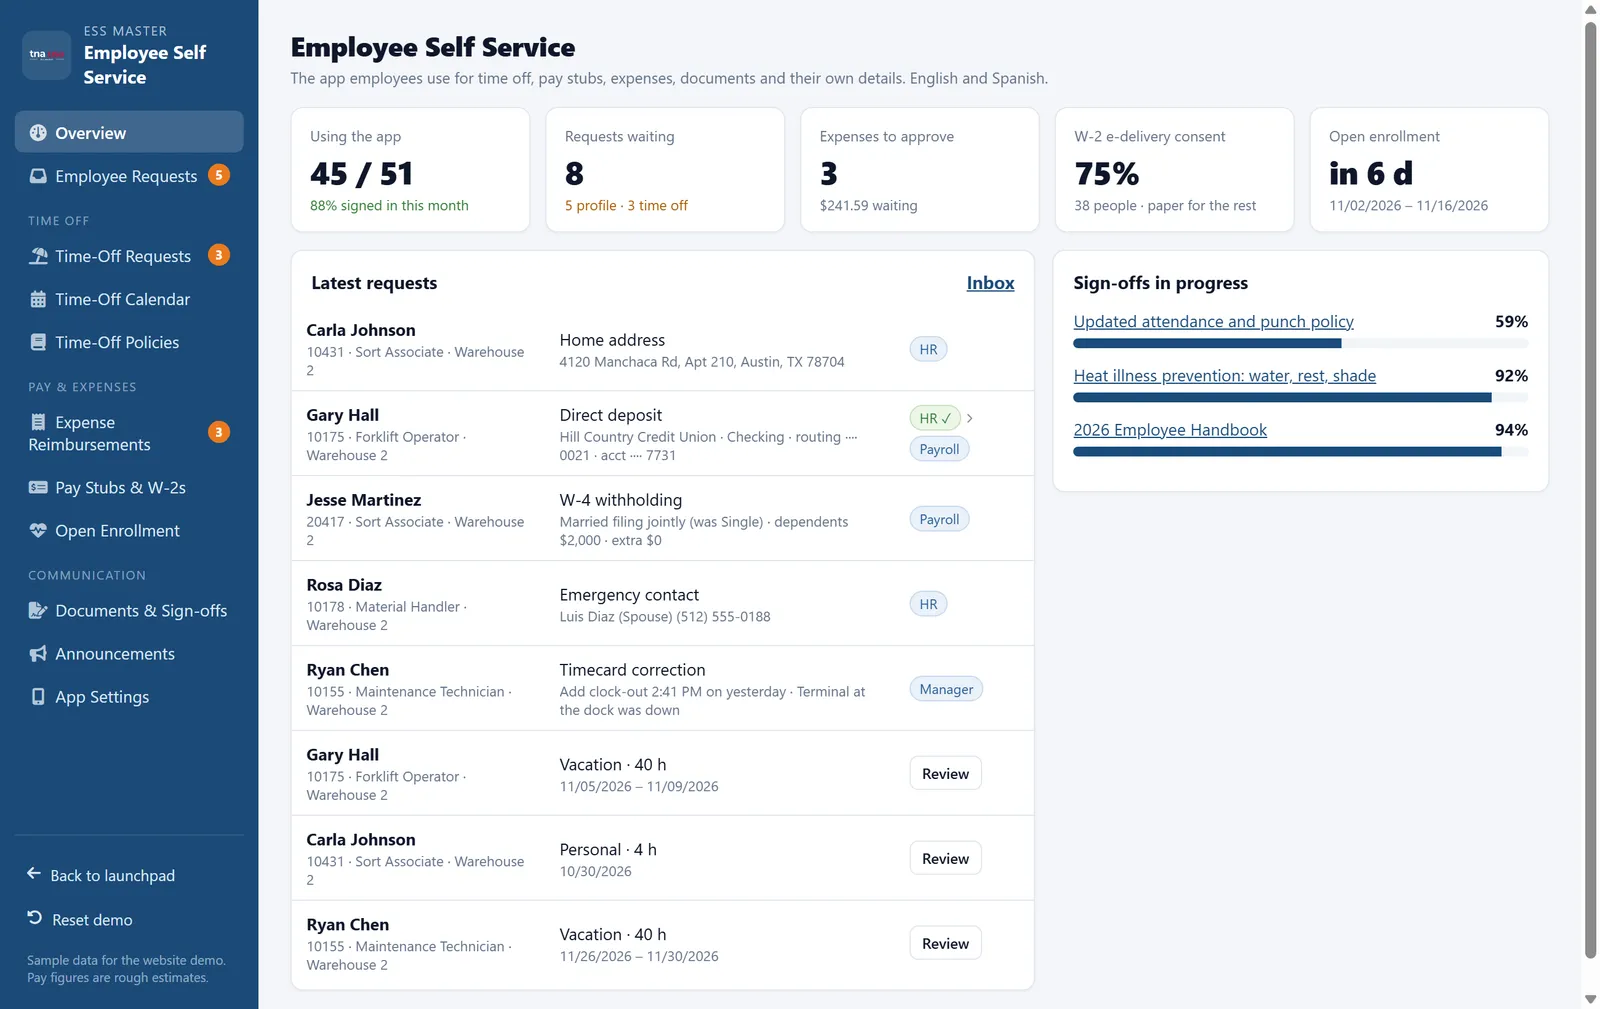Review Carla Johnson's Personal 4 h request
This screenshot has width=1600, height=1009.
point(945,859)
